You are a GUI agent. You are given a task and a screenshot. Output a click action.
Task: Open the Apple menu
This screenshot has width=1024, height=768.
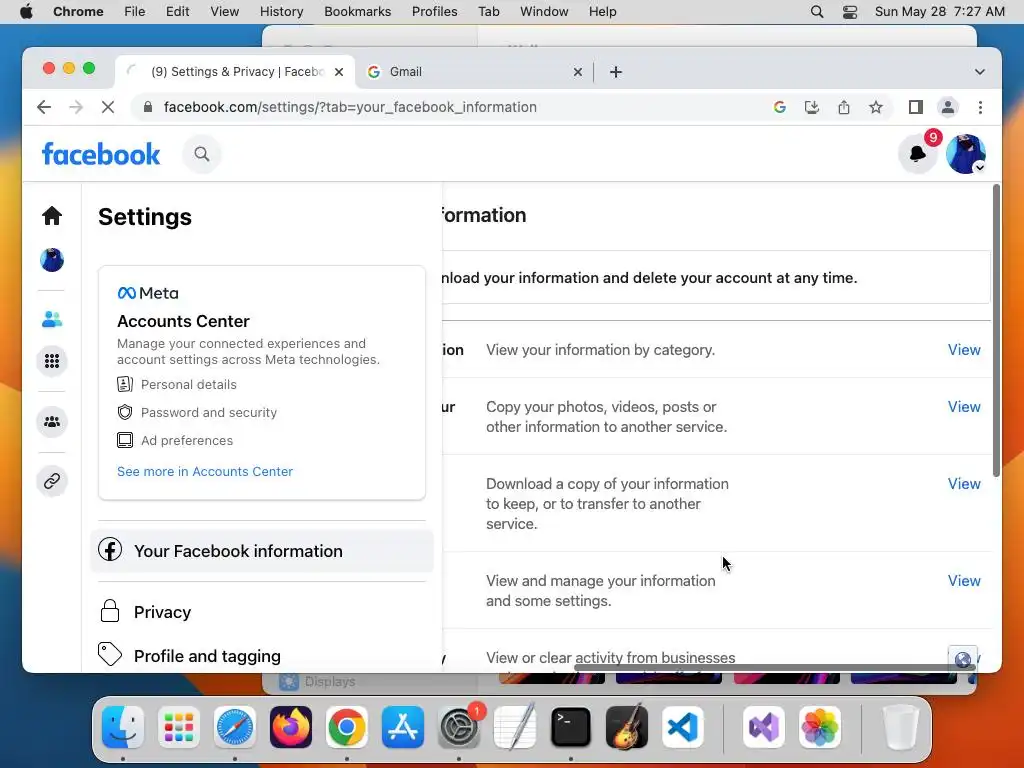tap(26, 12)
